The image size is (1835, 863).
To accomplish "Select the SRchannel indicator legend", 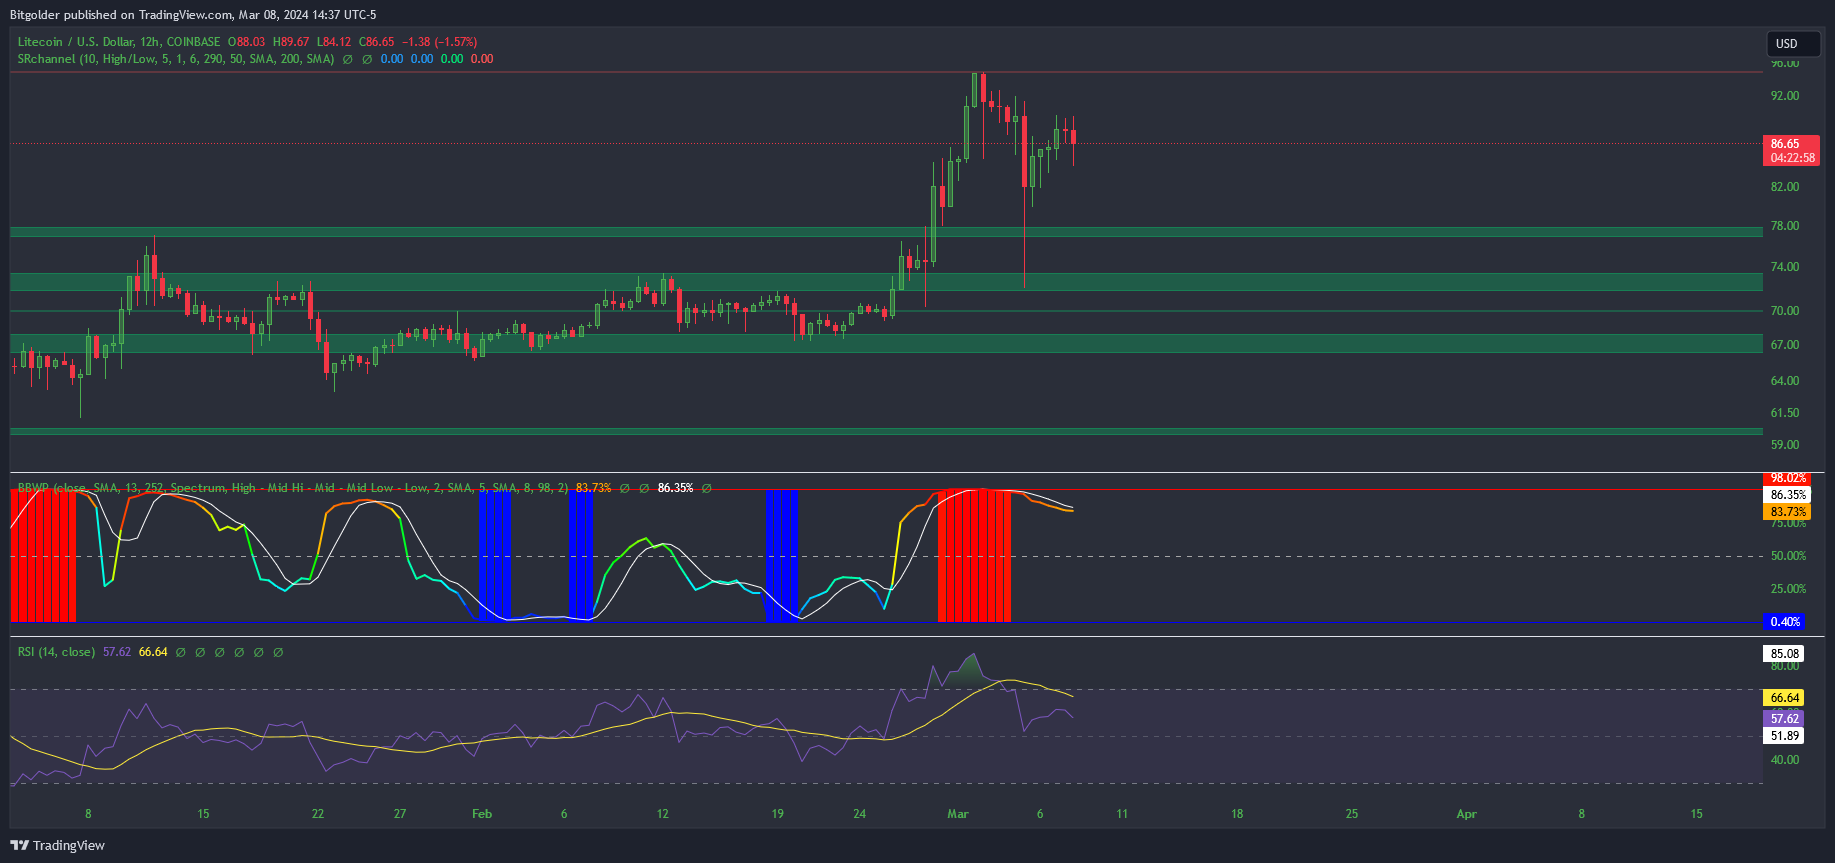I will [x=175, y=59].
